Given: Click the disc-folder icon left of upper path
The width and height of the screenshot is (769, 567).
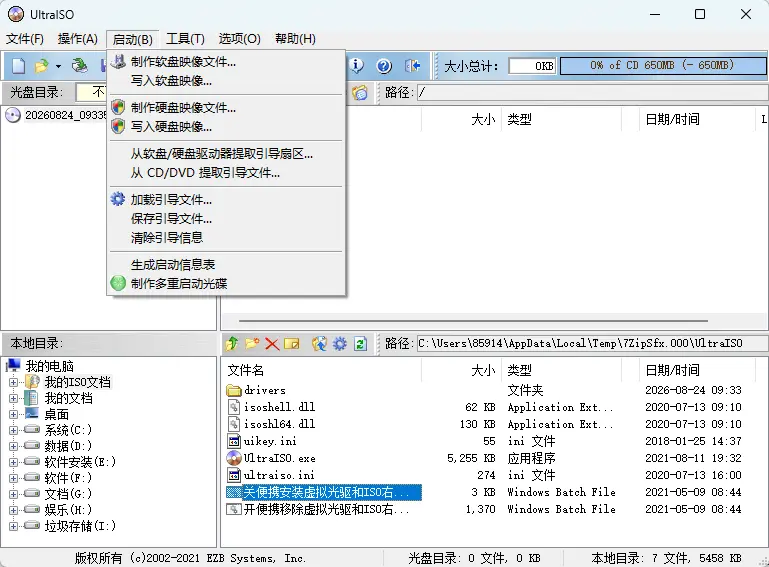Looking at the screenshot, I should point(360,92).
